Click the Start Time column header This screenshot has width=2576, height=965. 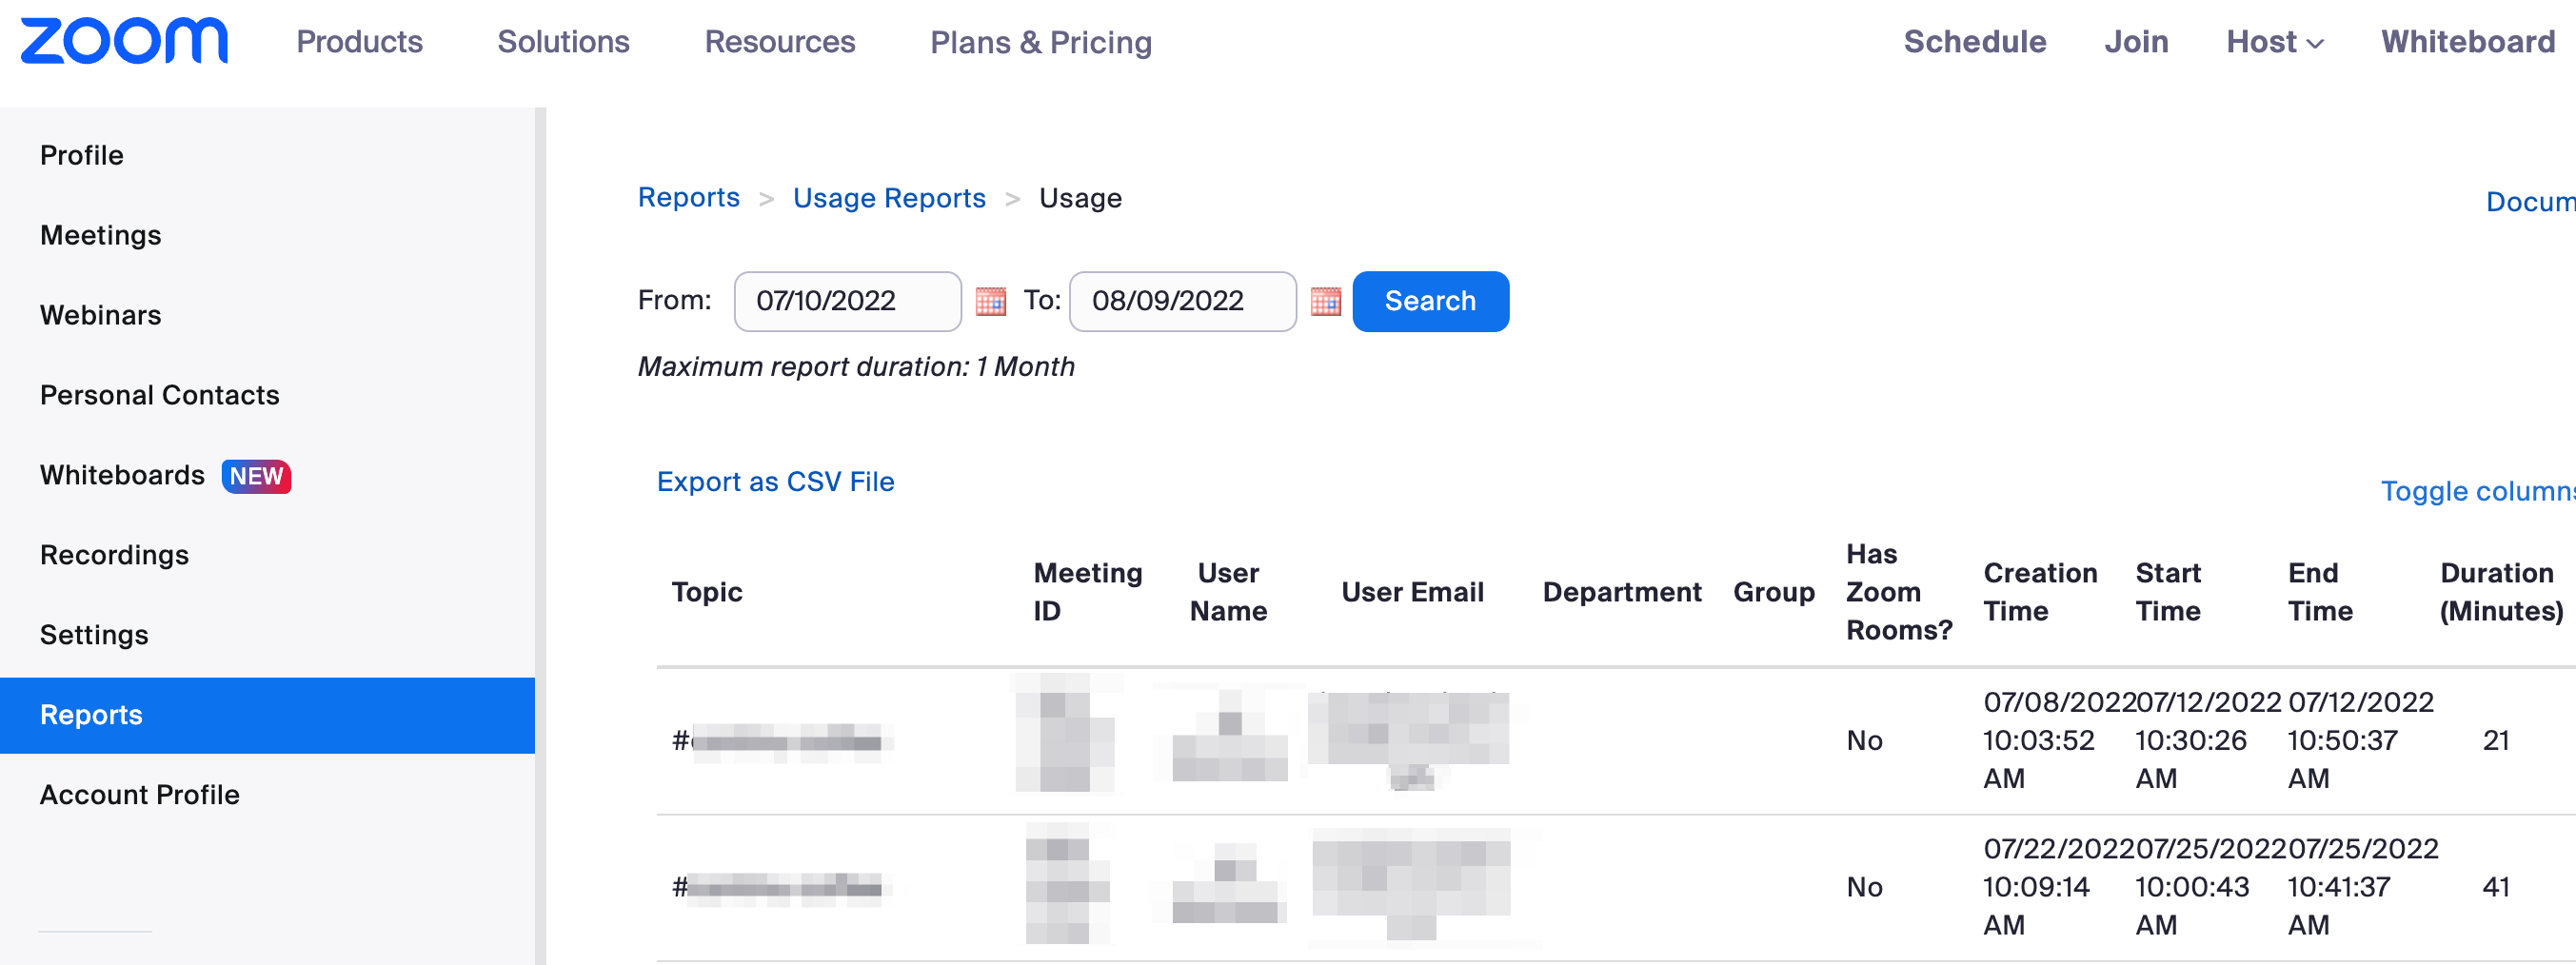[2168, 592]
